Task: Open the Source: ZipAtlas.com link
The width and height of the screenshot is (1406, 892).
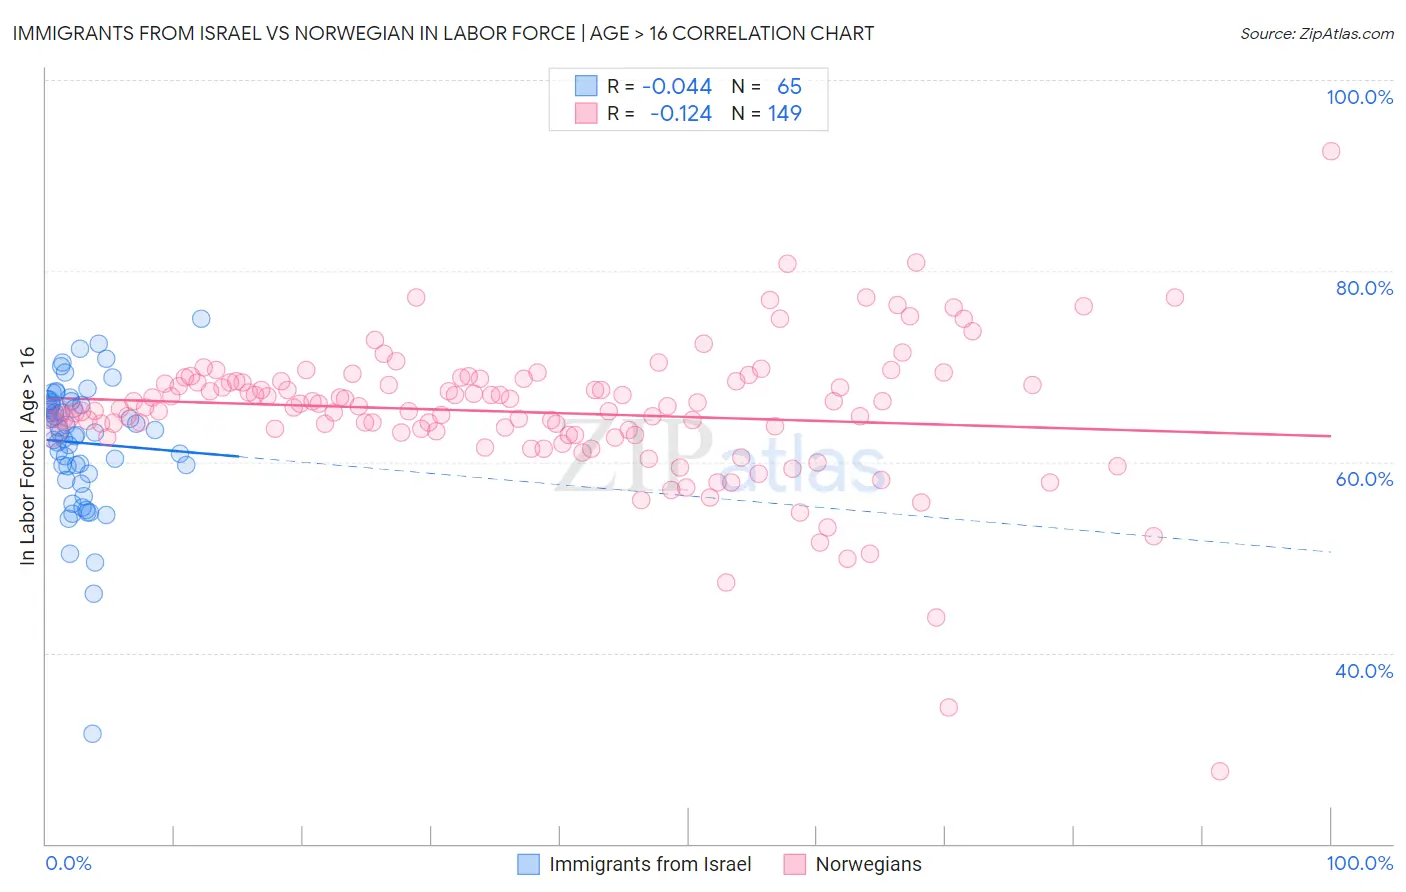Action: point(1317,33)
